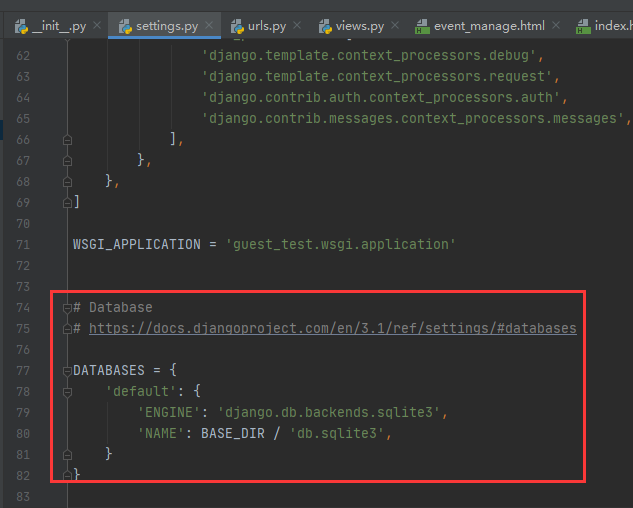This screenshot has width=633, height=508.
Task: Collapse the fold marker at line 69
Action: 67,203
